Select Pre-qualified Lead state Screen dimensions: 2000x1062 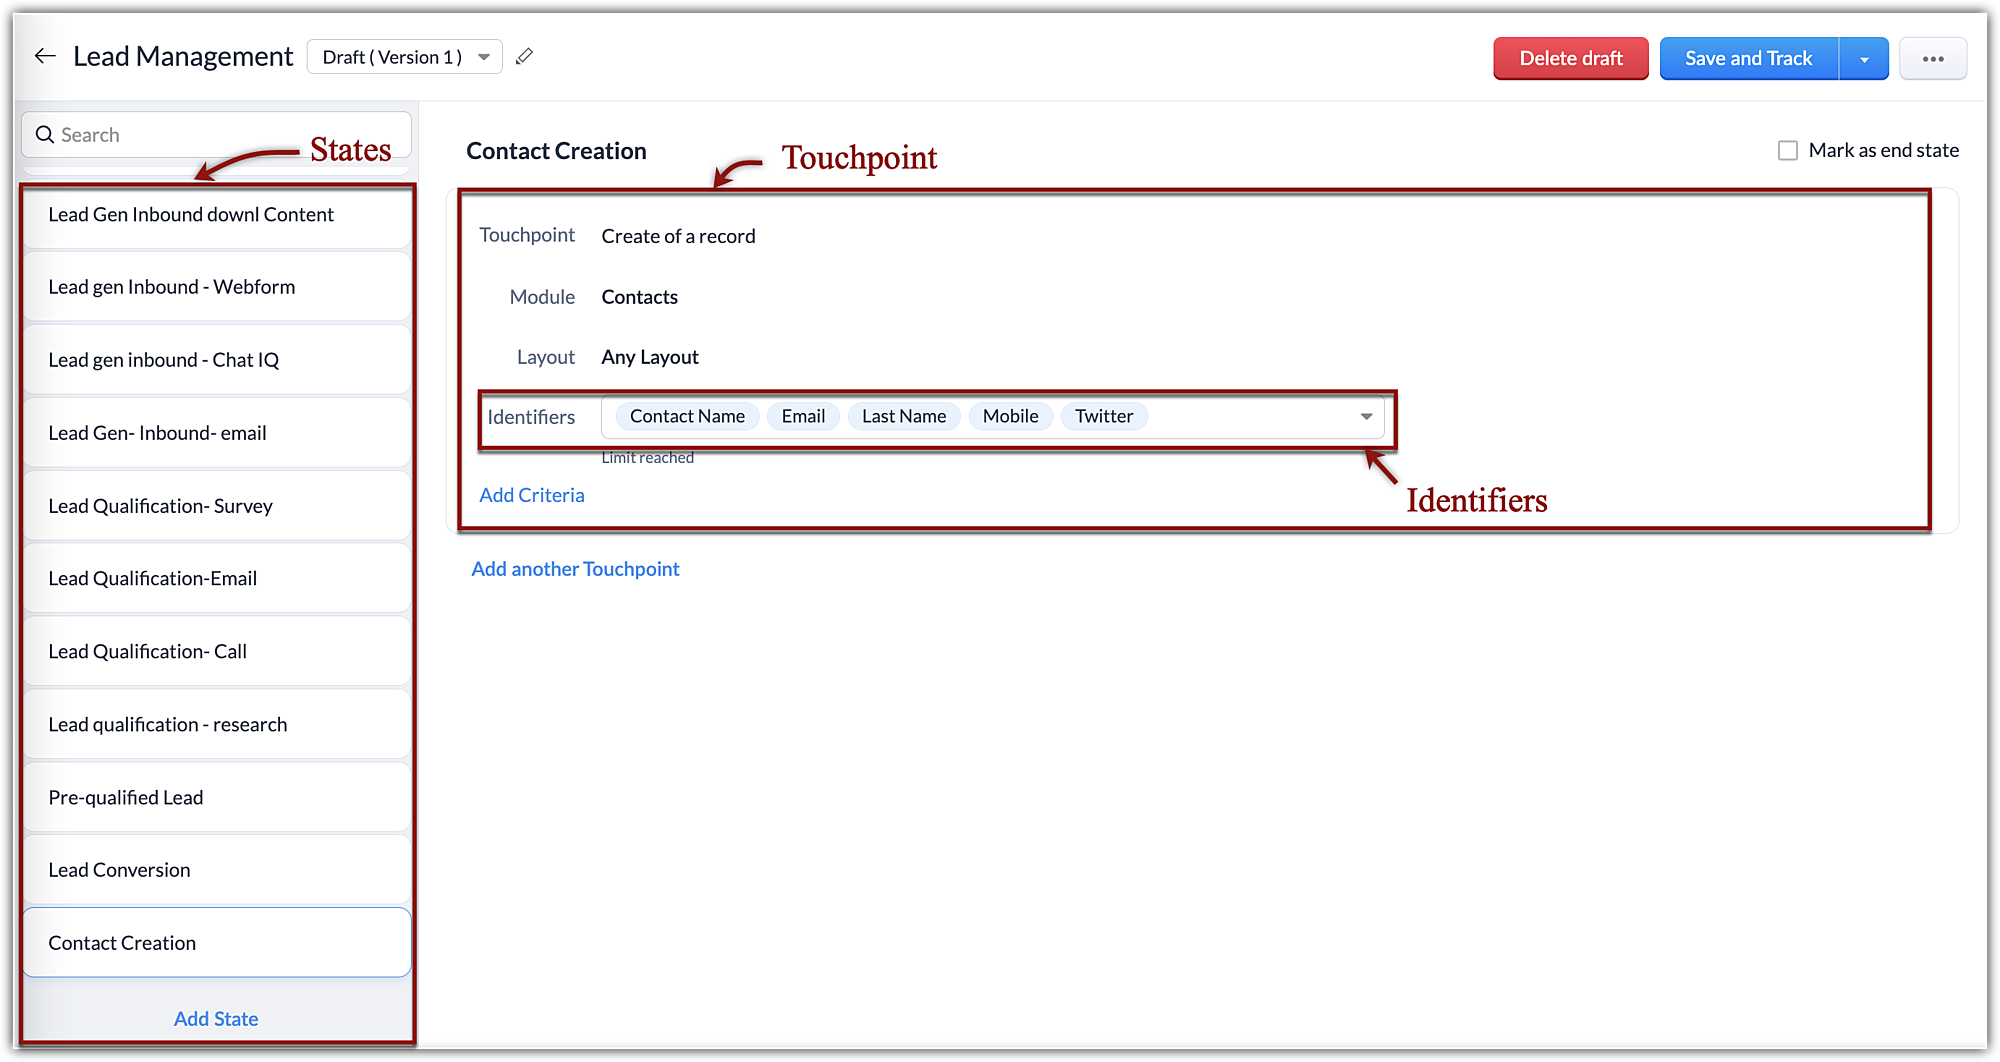click(216, 798)
